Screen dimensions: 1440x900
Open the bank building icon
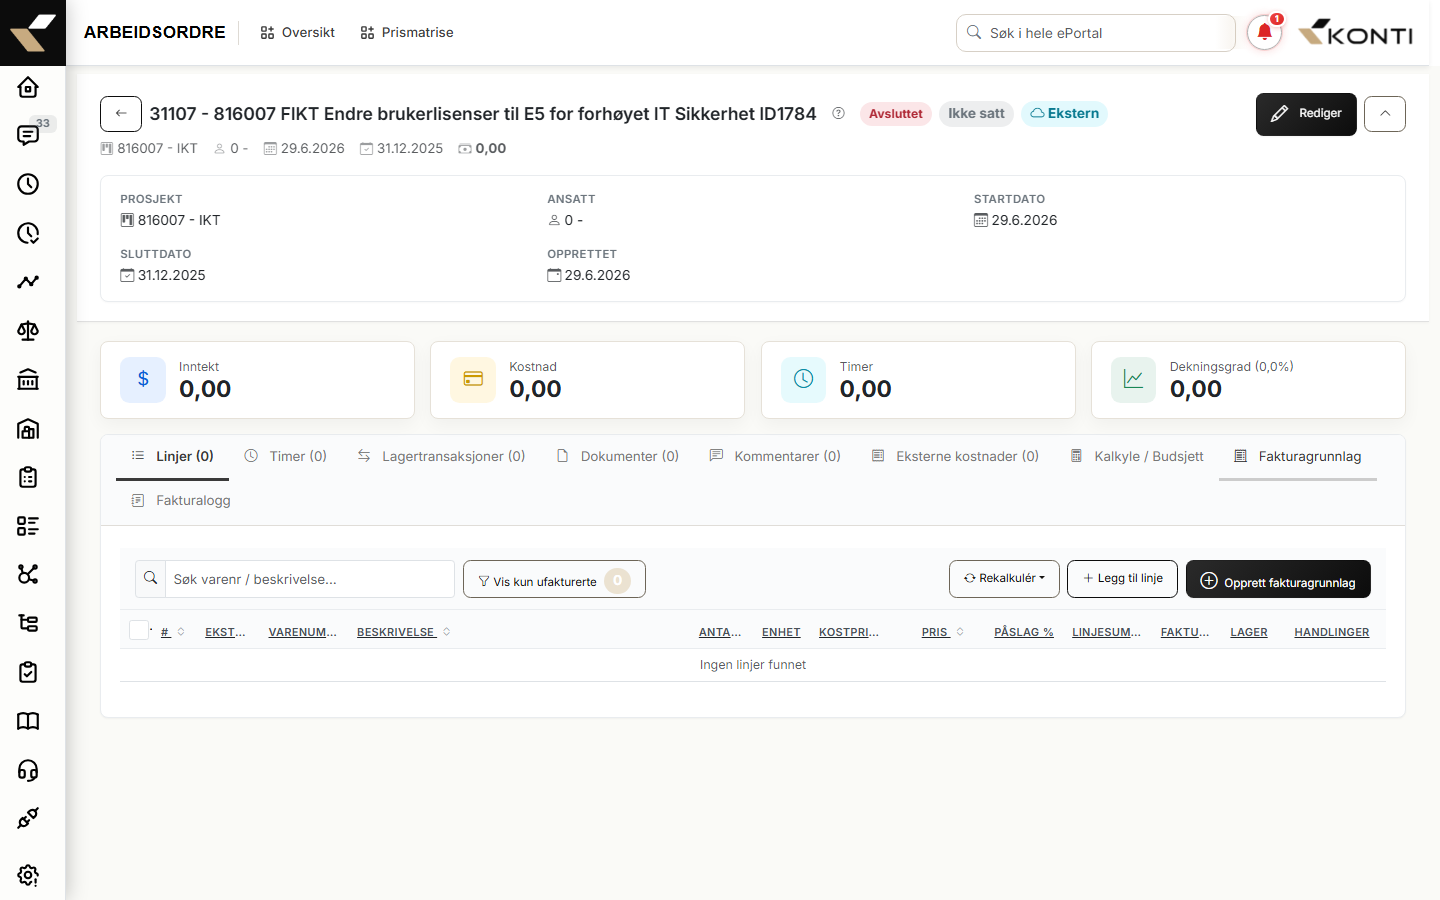(x=28, y=379)
